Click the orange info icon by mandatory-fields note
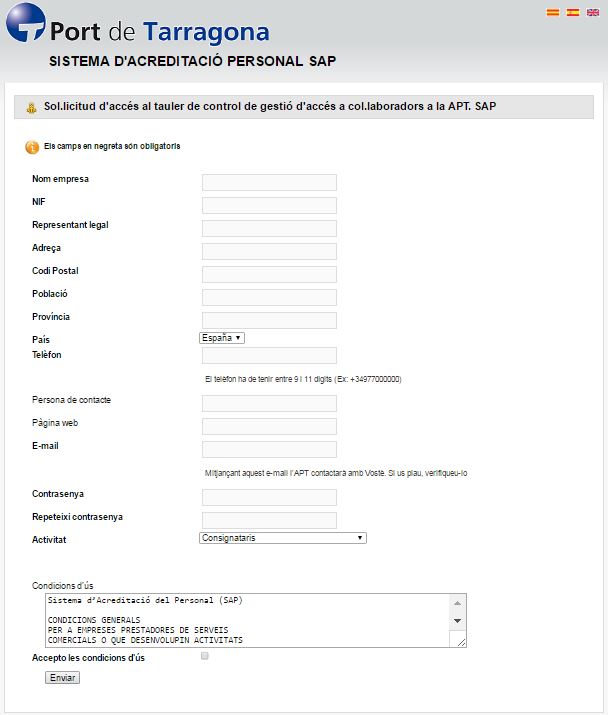 tap(32, 147)
